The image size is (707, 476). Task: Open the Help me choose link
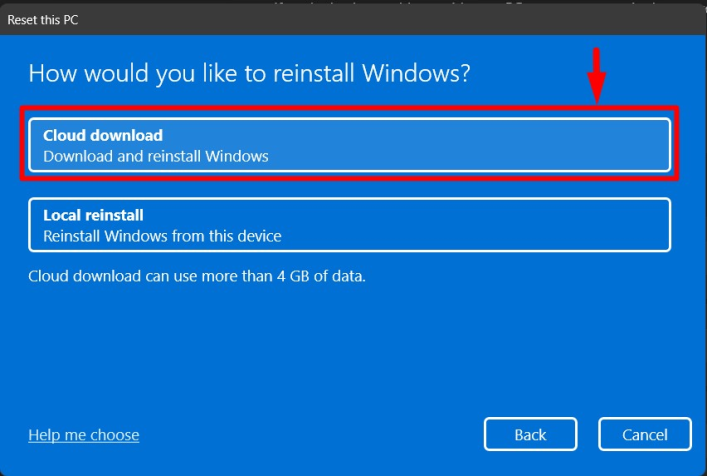pyautogui.click(x=84, y=435)
